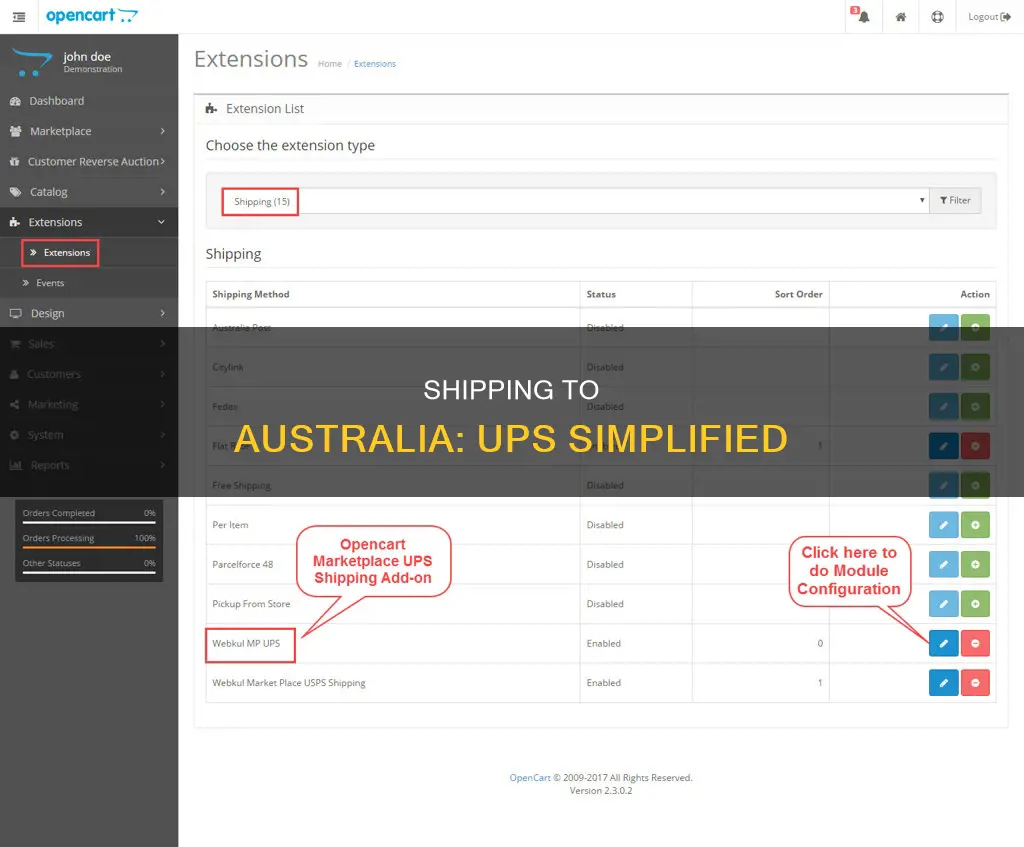The image size is (1024, 847).
Task: Click the Parcelforce 48 row text
Action: (x=243, y=564)
